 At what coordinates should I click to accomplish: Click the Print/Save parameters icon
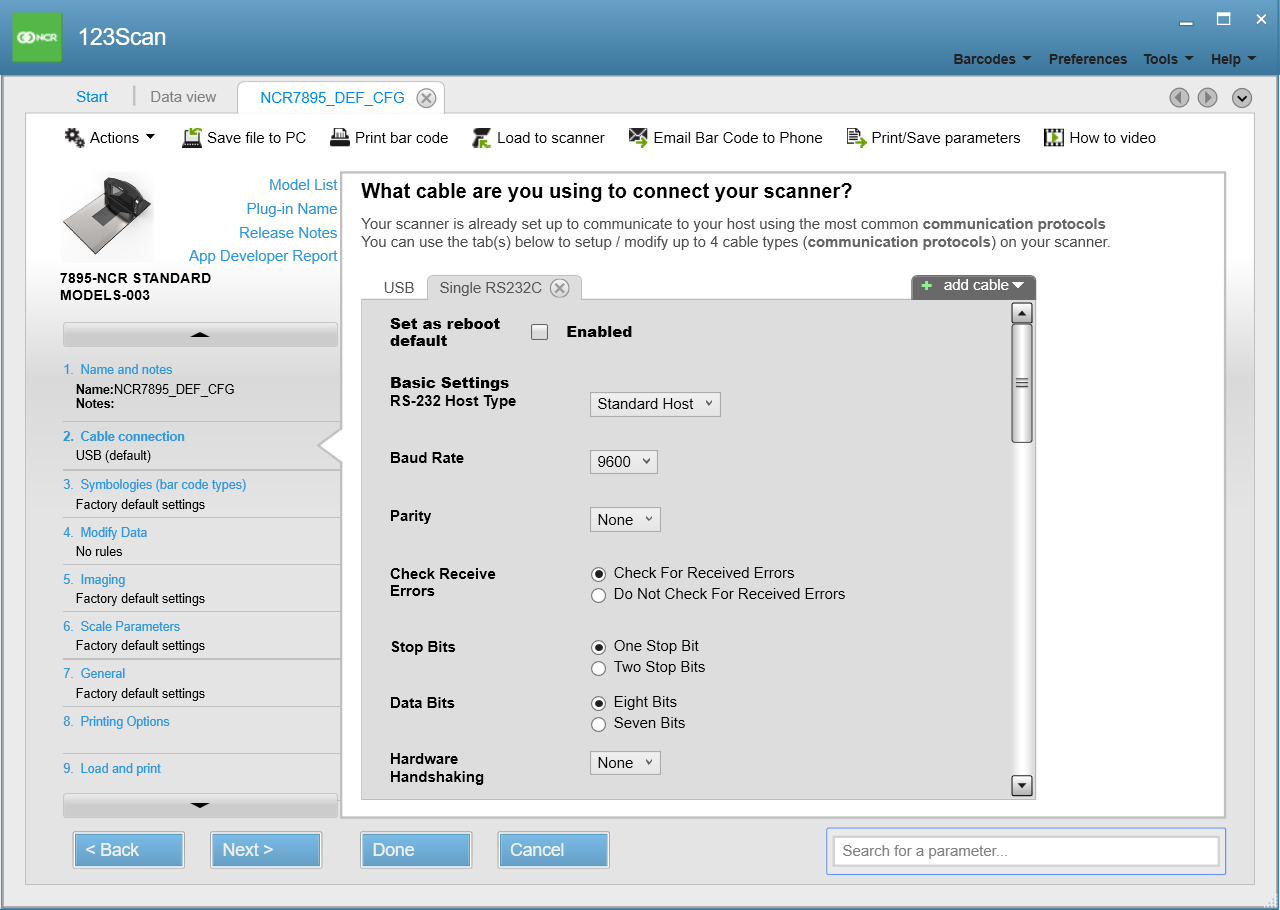856,138
